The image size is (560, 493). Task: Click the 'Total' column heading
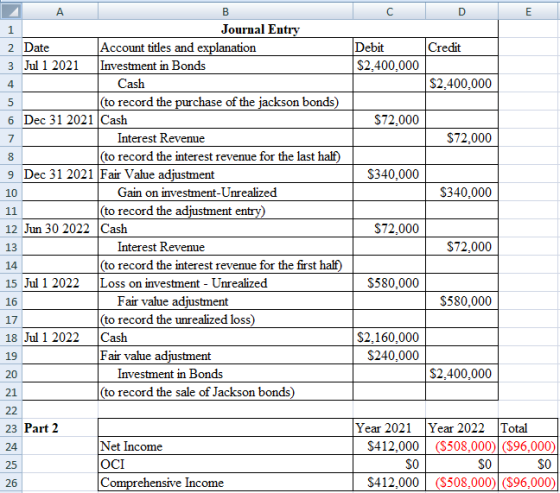click(528, 428)
